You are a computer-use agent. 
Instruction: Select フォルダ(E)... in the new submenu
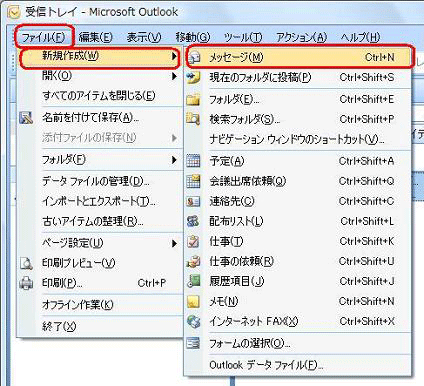(298, 99)
